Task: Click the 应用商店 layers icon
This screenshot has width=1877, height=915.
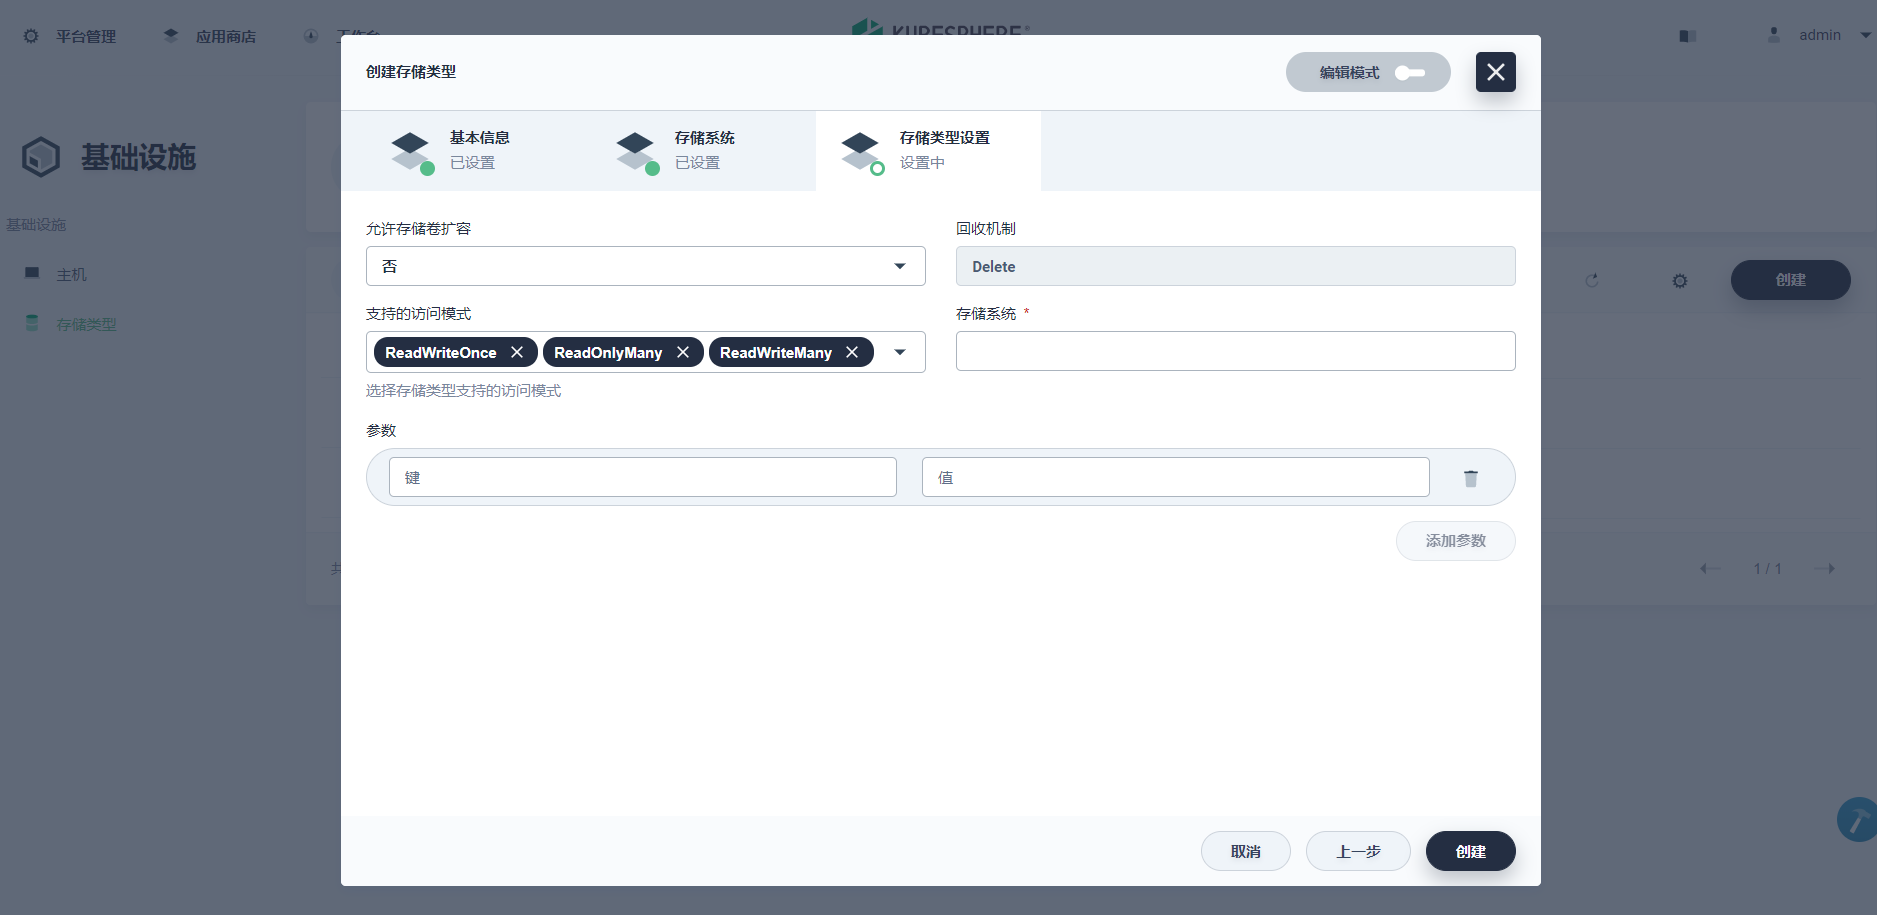Action: click(171, 36)
